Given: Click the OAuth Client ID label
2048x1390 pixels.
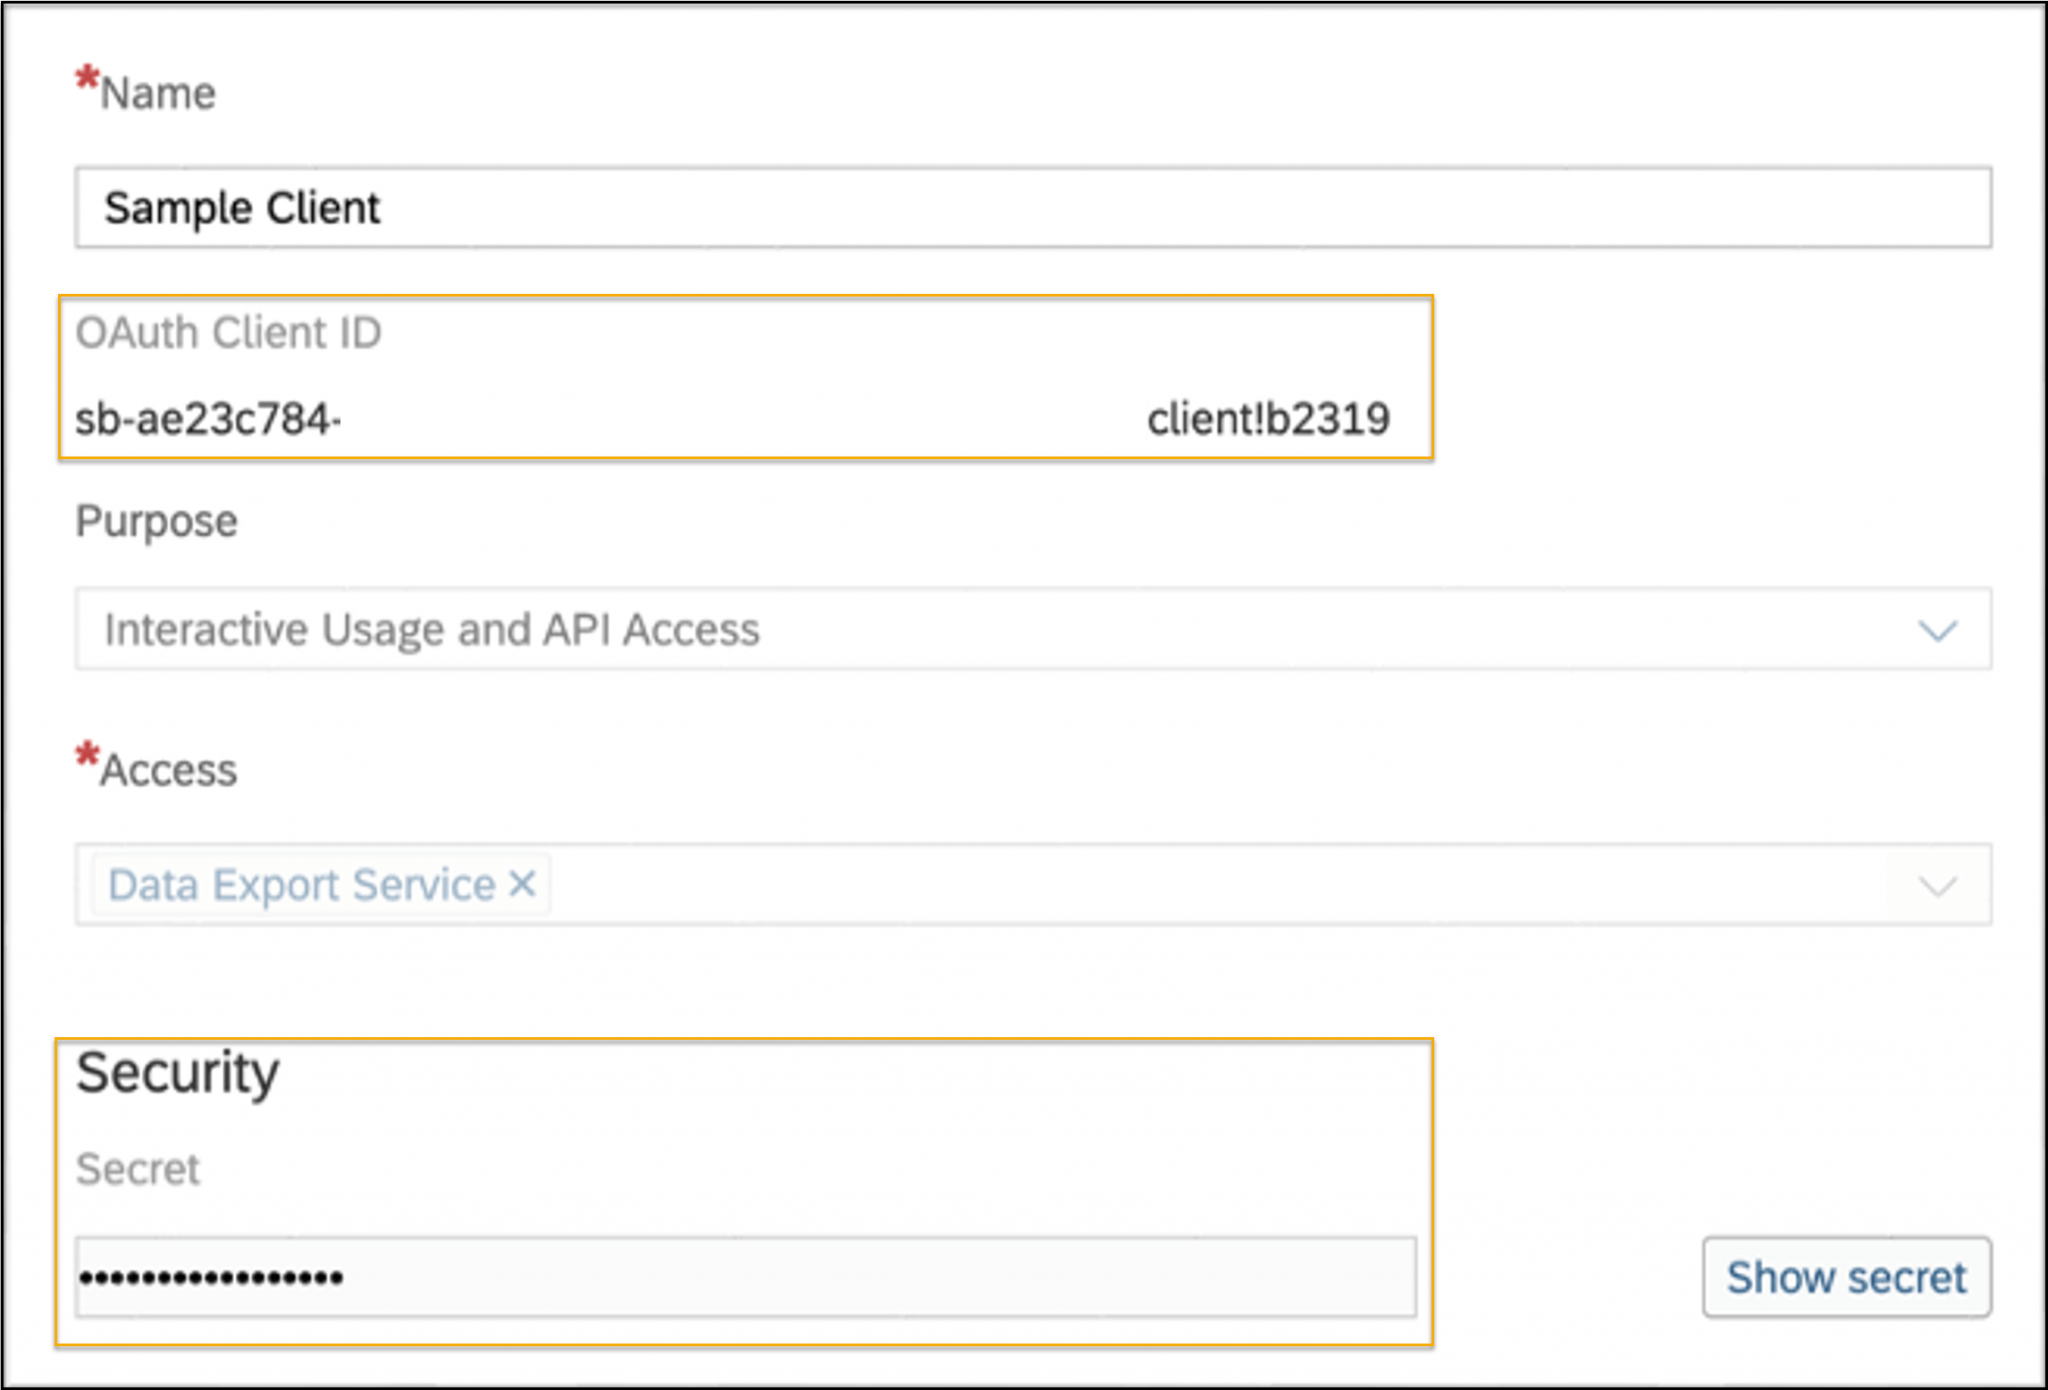Looking at the screenshot, I should point(230,333).
